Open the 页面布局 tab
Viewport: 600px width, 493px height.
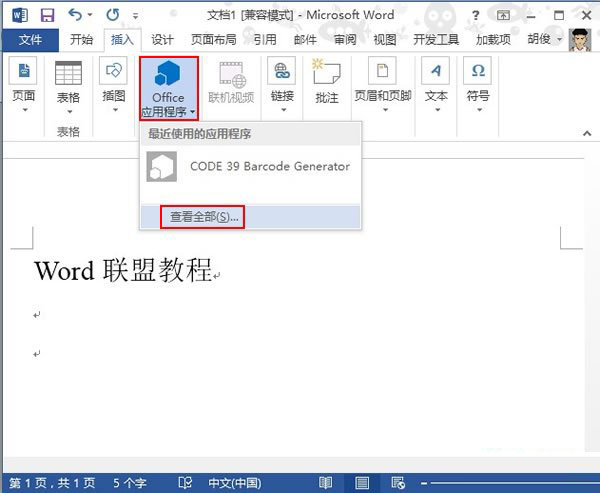[214, 39]
